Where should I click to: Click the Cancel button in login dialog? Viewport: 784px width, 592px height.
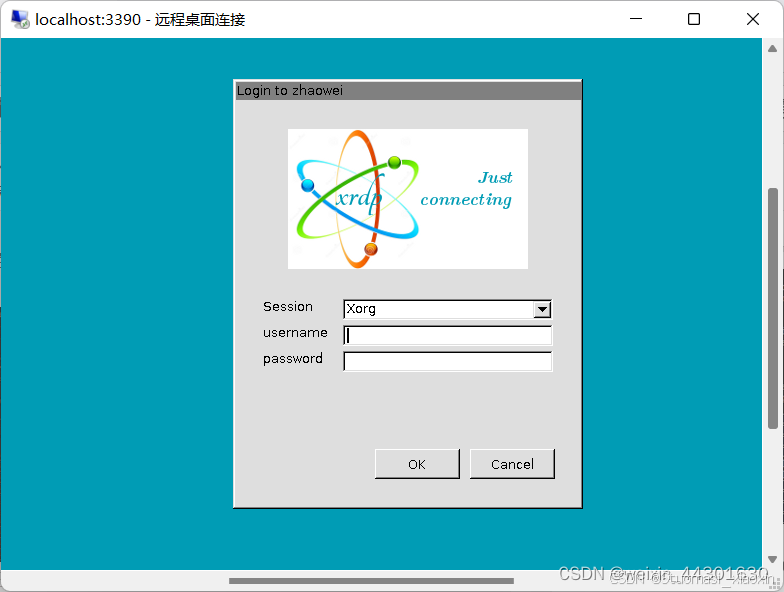coord(512,464)
